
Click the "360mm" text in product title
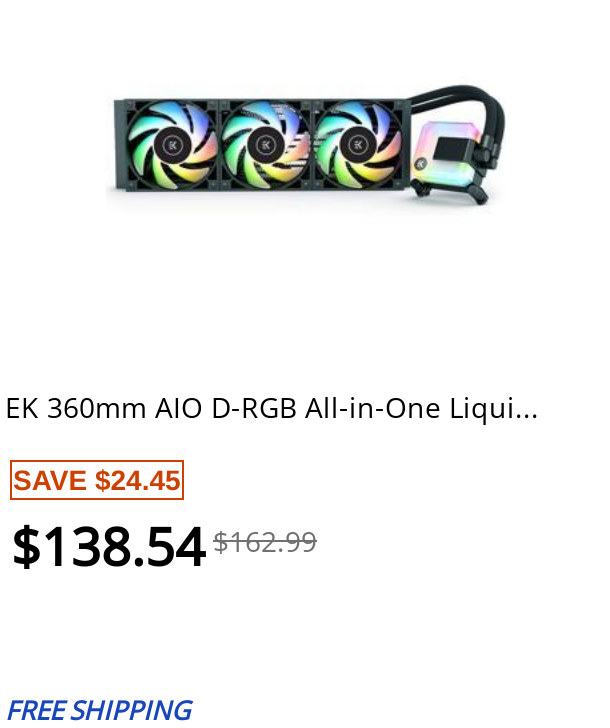[96, 408]
